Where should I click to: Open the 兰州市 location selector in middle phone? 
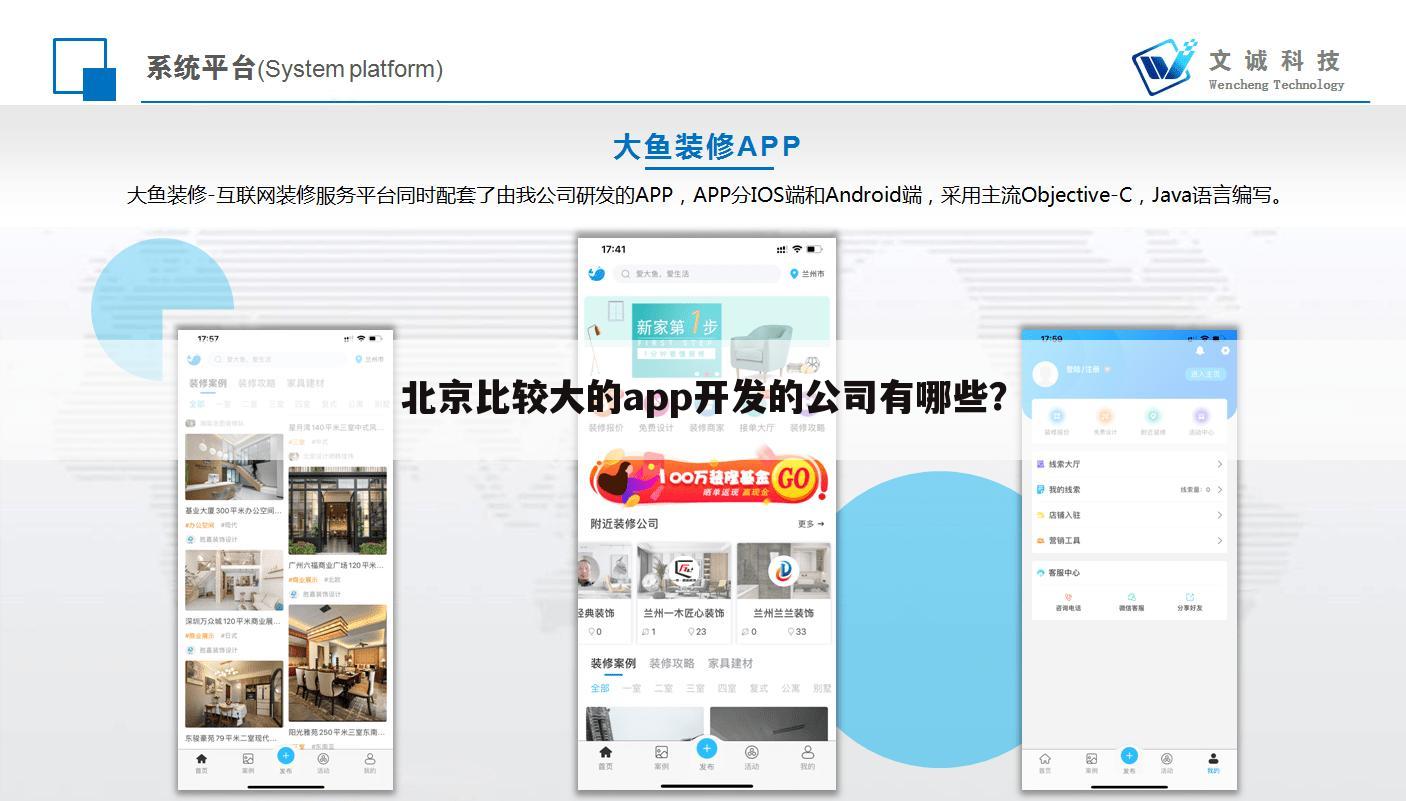tap(808, 273)
